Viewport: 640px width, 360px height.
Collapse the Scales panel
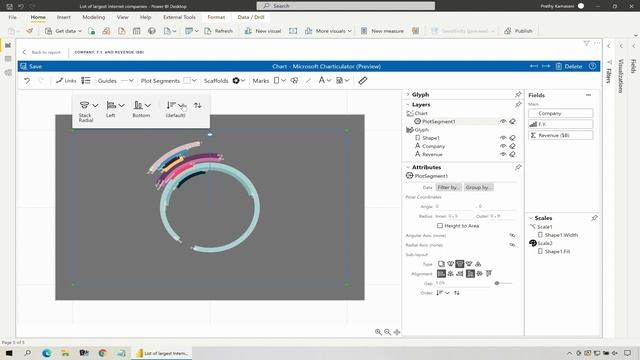tap(531, 218)
